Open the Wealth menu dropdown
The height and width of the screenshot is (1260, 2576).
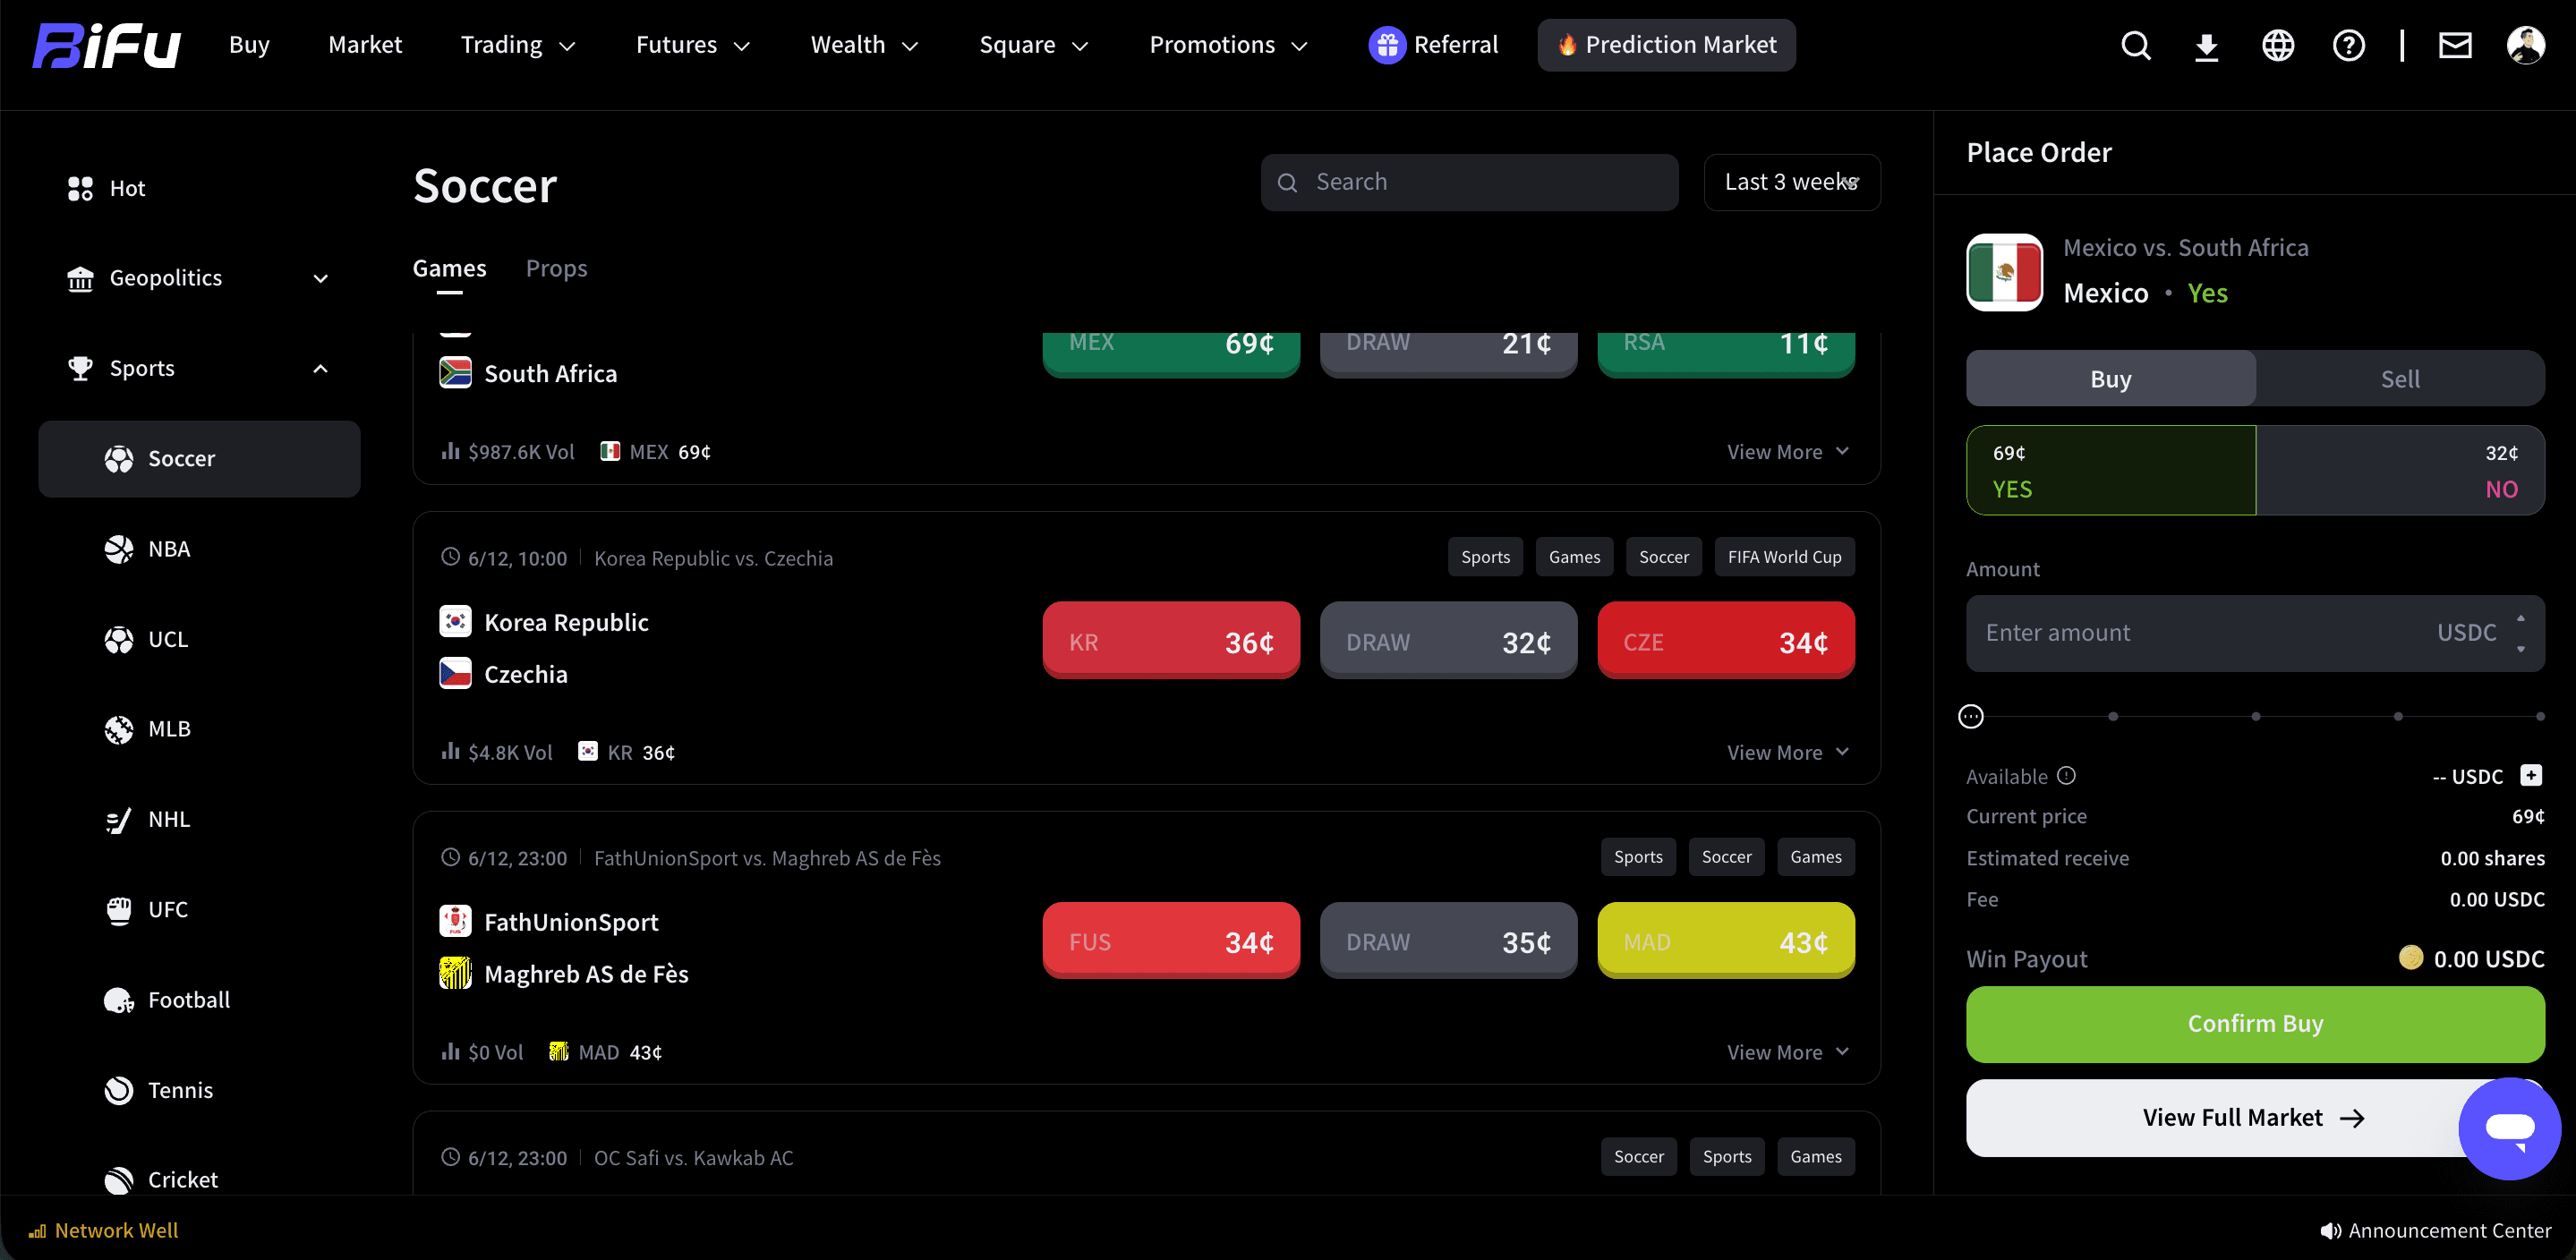click(864, 45)
